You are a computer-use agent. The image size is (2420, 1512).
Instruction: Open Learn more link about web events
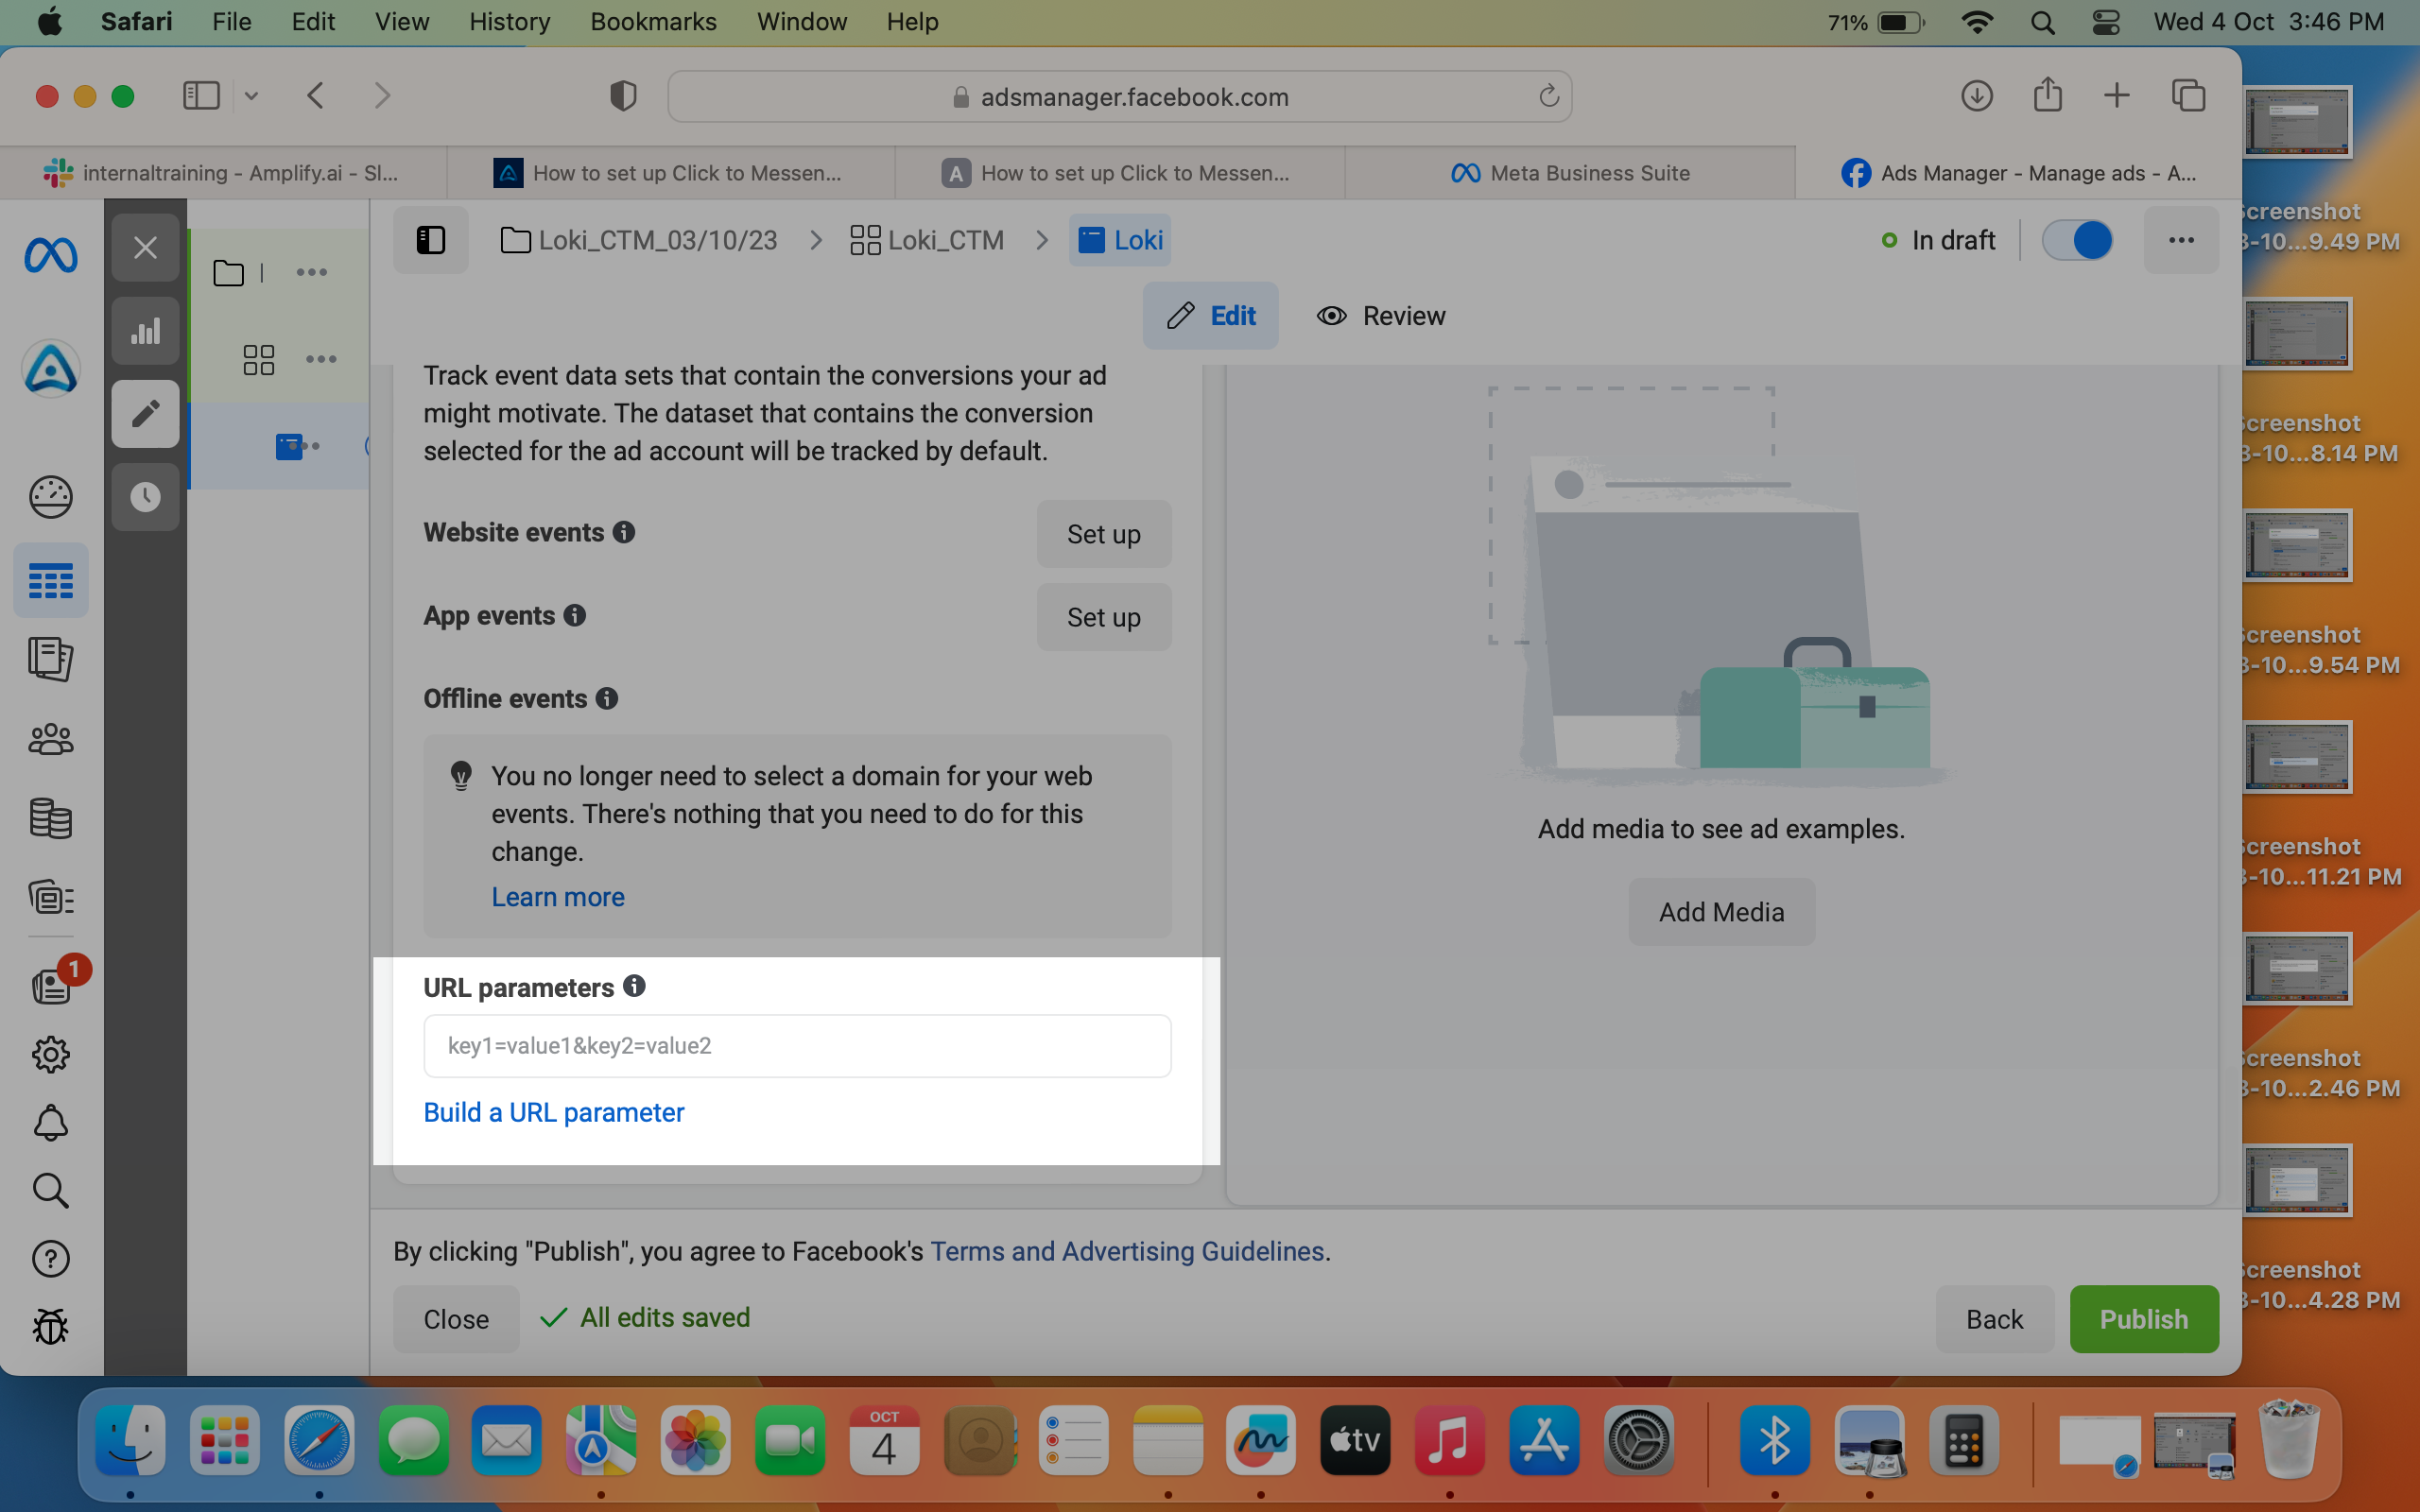[558, 897]
